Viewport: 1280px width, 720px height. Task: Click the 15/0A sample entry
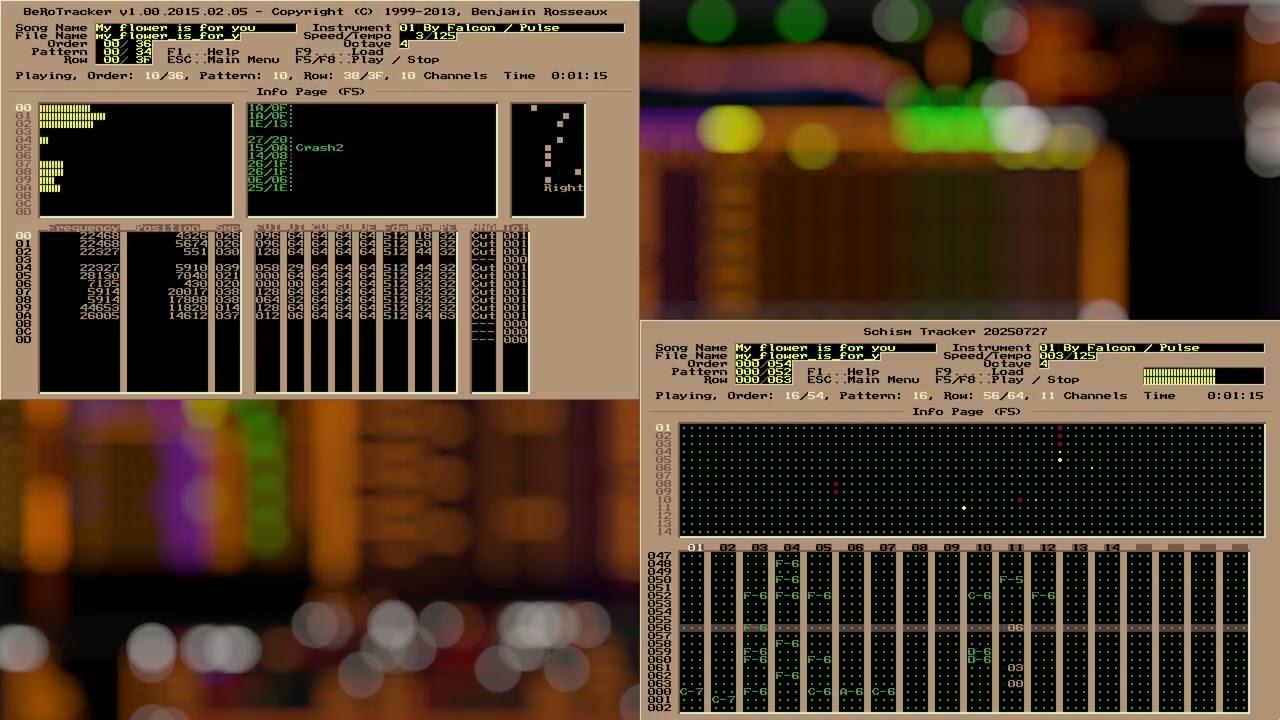pyautogui.click(x=270, y=148)
